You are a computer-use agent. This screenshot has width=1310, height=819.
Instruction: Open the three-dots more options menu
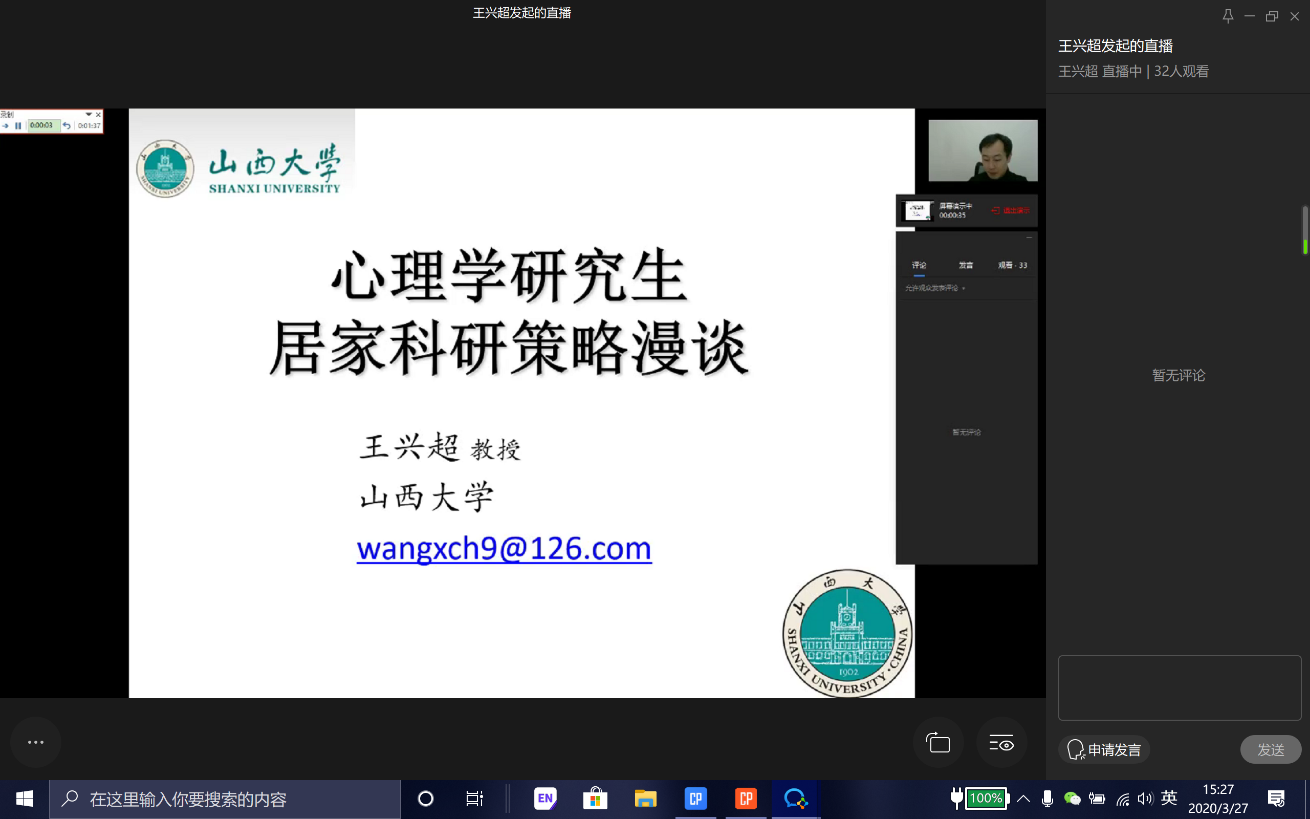click(36, 742)
